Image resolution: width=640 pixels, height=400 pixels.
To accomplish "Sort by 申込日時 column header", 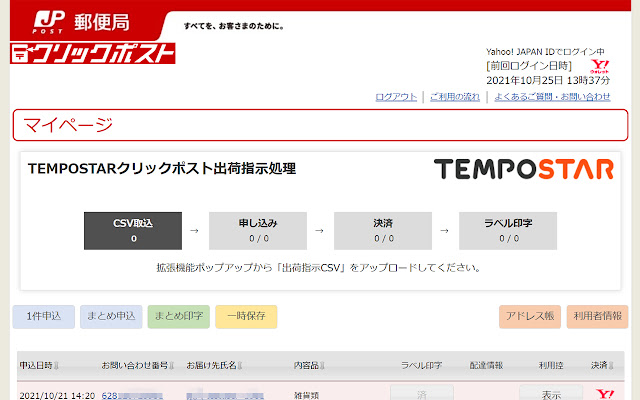I will tap(39, 365).
